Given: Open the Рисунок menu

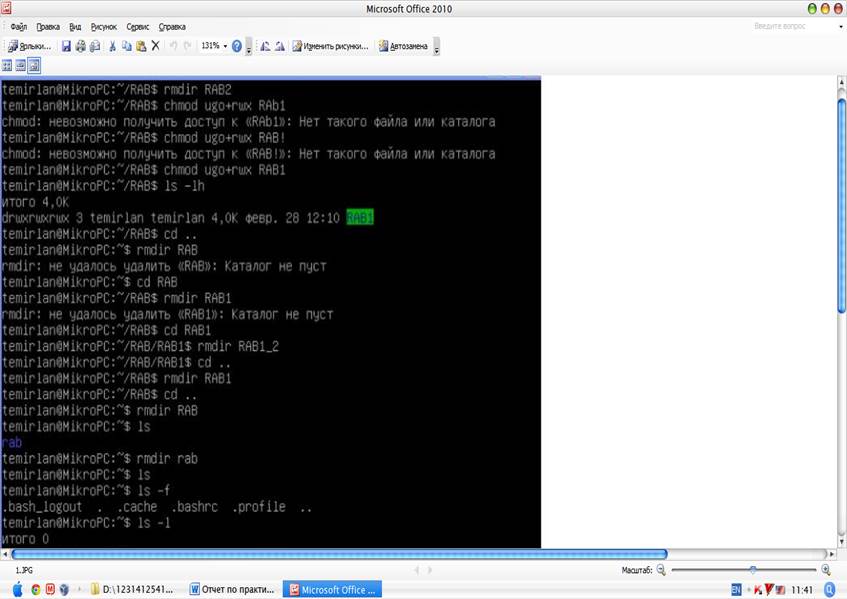Looking at the screenshot, I should click(104, 26).
